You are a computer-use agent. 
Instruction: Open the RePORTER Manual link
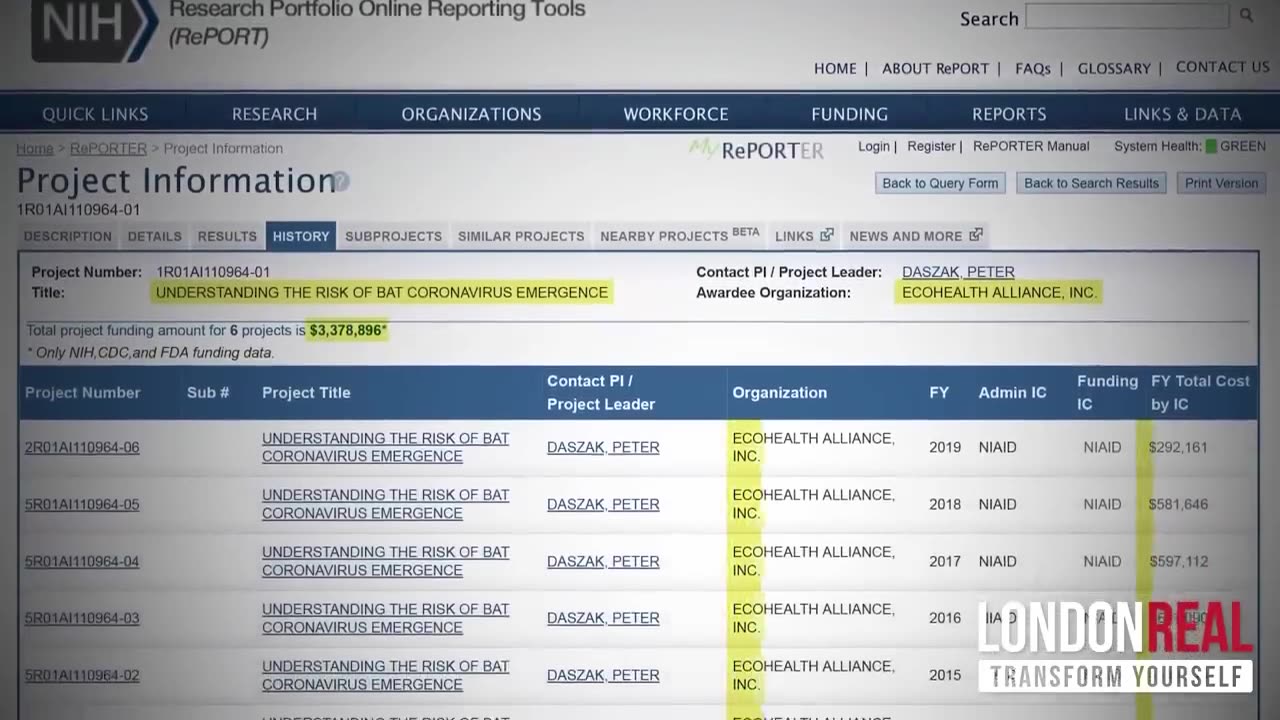click(1031, 146)
